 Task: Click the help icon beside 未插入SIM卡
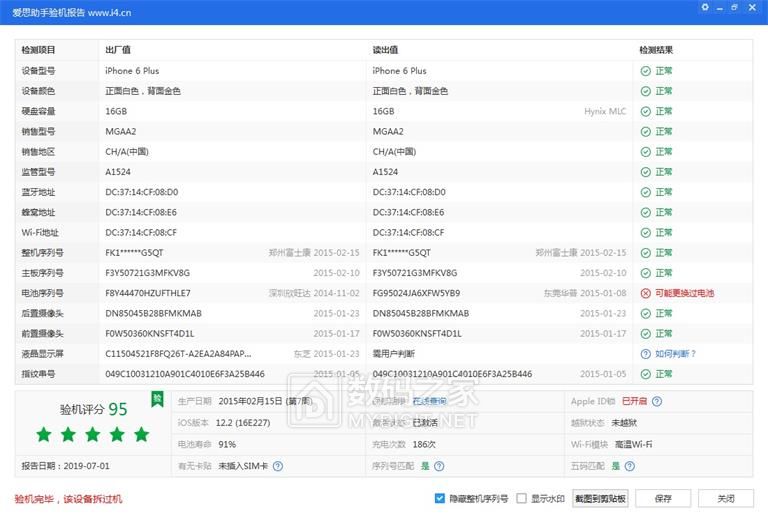click(278, 466)
